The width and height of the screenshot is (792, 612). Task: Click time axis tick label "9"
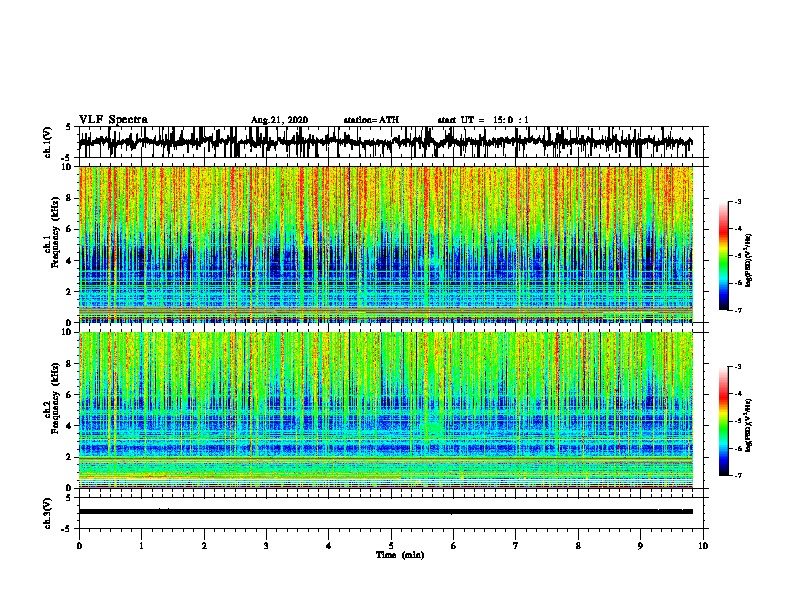pyautogui.click(x=640, y=545)
